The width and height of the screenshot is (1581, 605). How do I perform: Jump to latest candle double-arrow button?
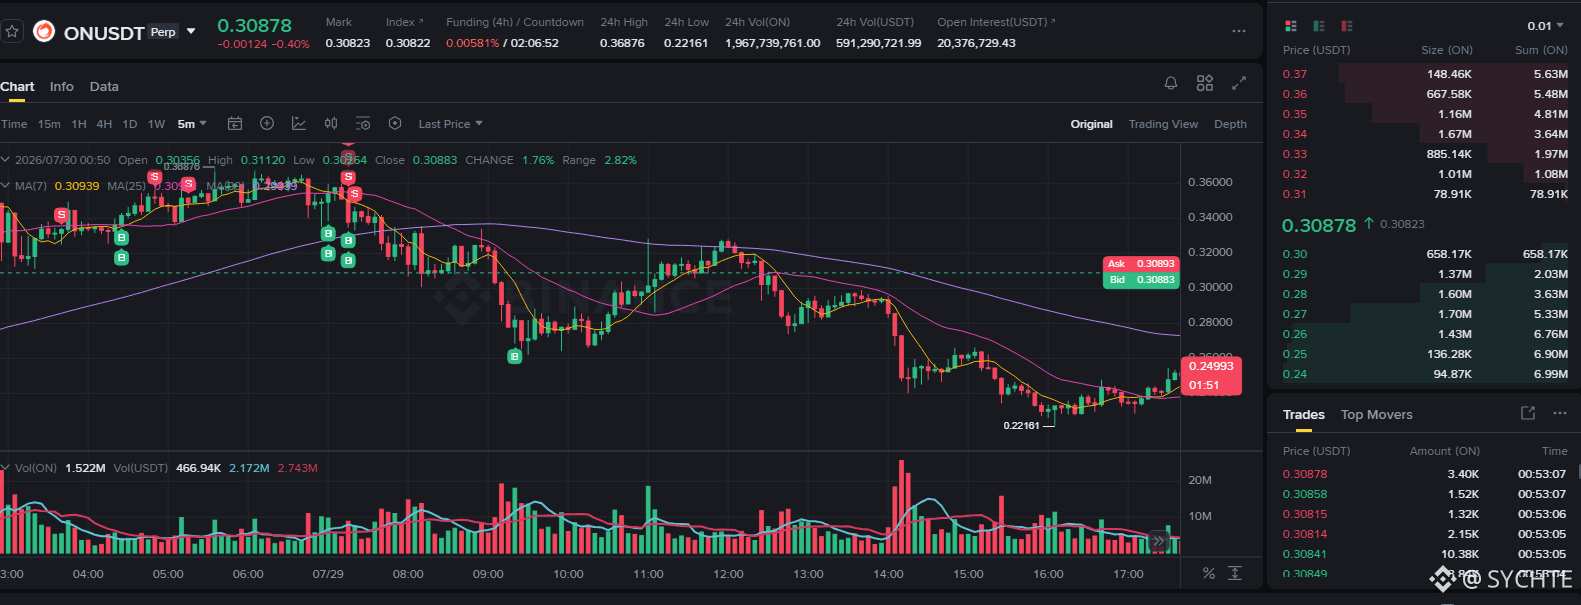[x=1159, y=541]
